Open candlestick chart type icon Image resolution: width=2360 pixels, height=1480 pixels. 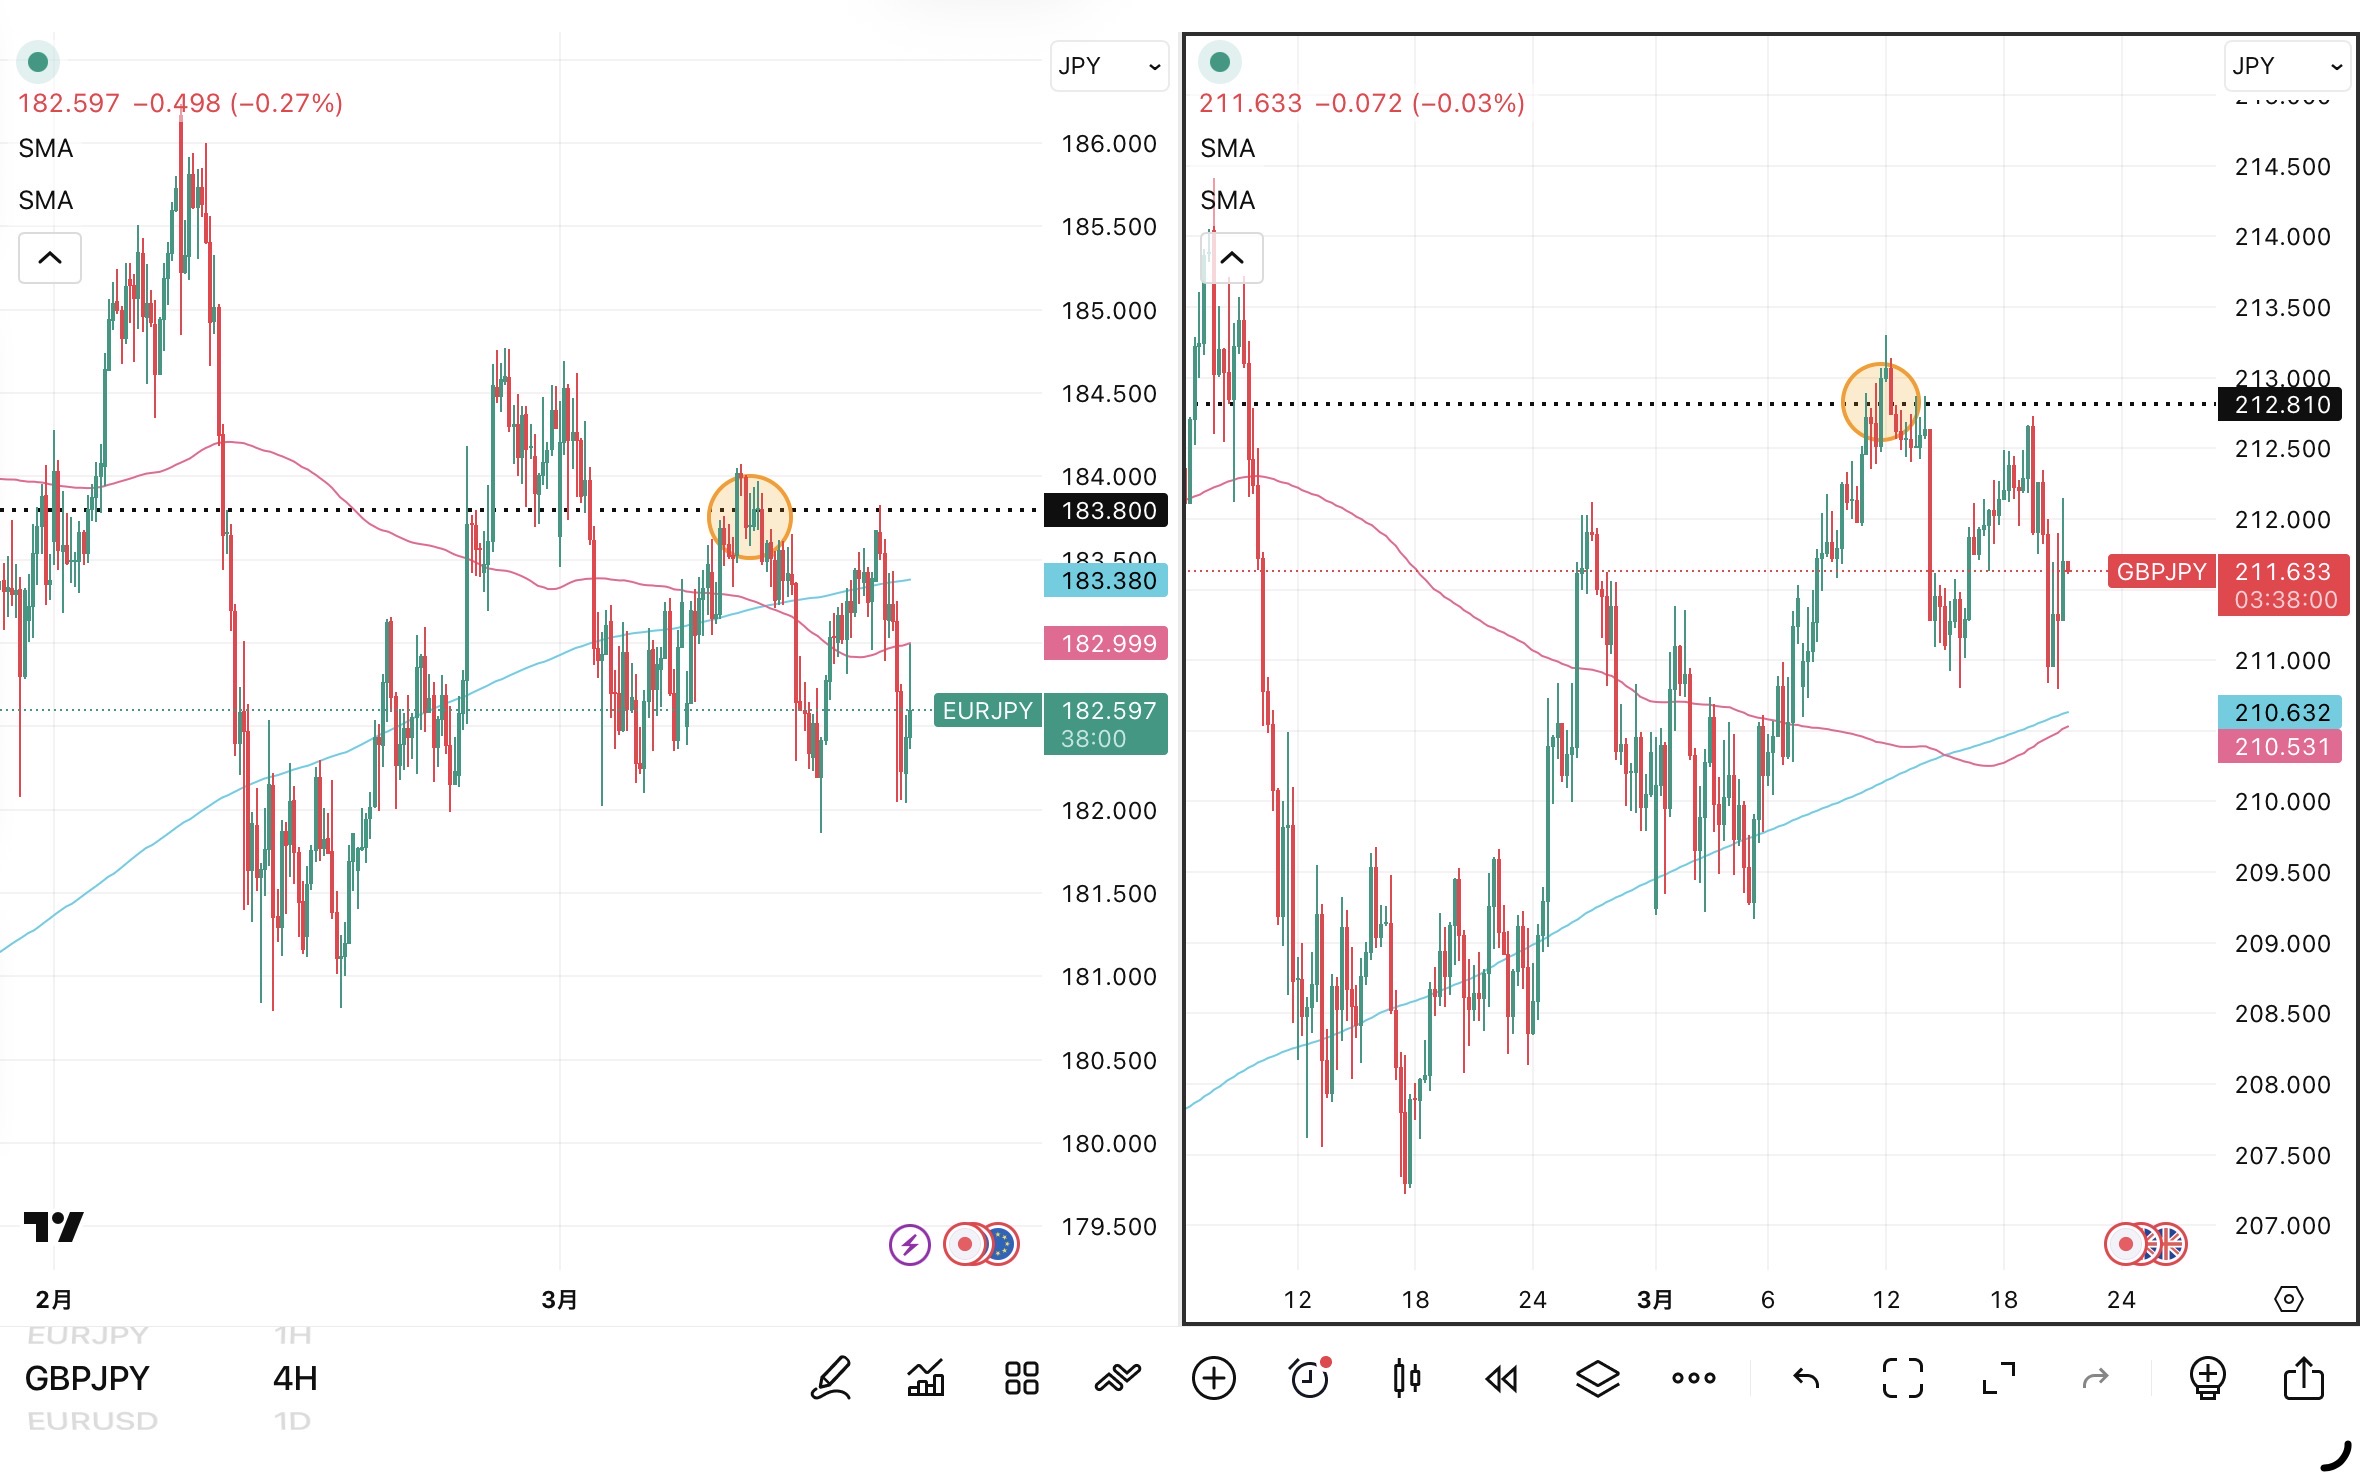tap(1406, 1379)
